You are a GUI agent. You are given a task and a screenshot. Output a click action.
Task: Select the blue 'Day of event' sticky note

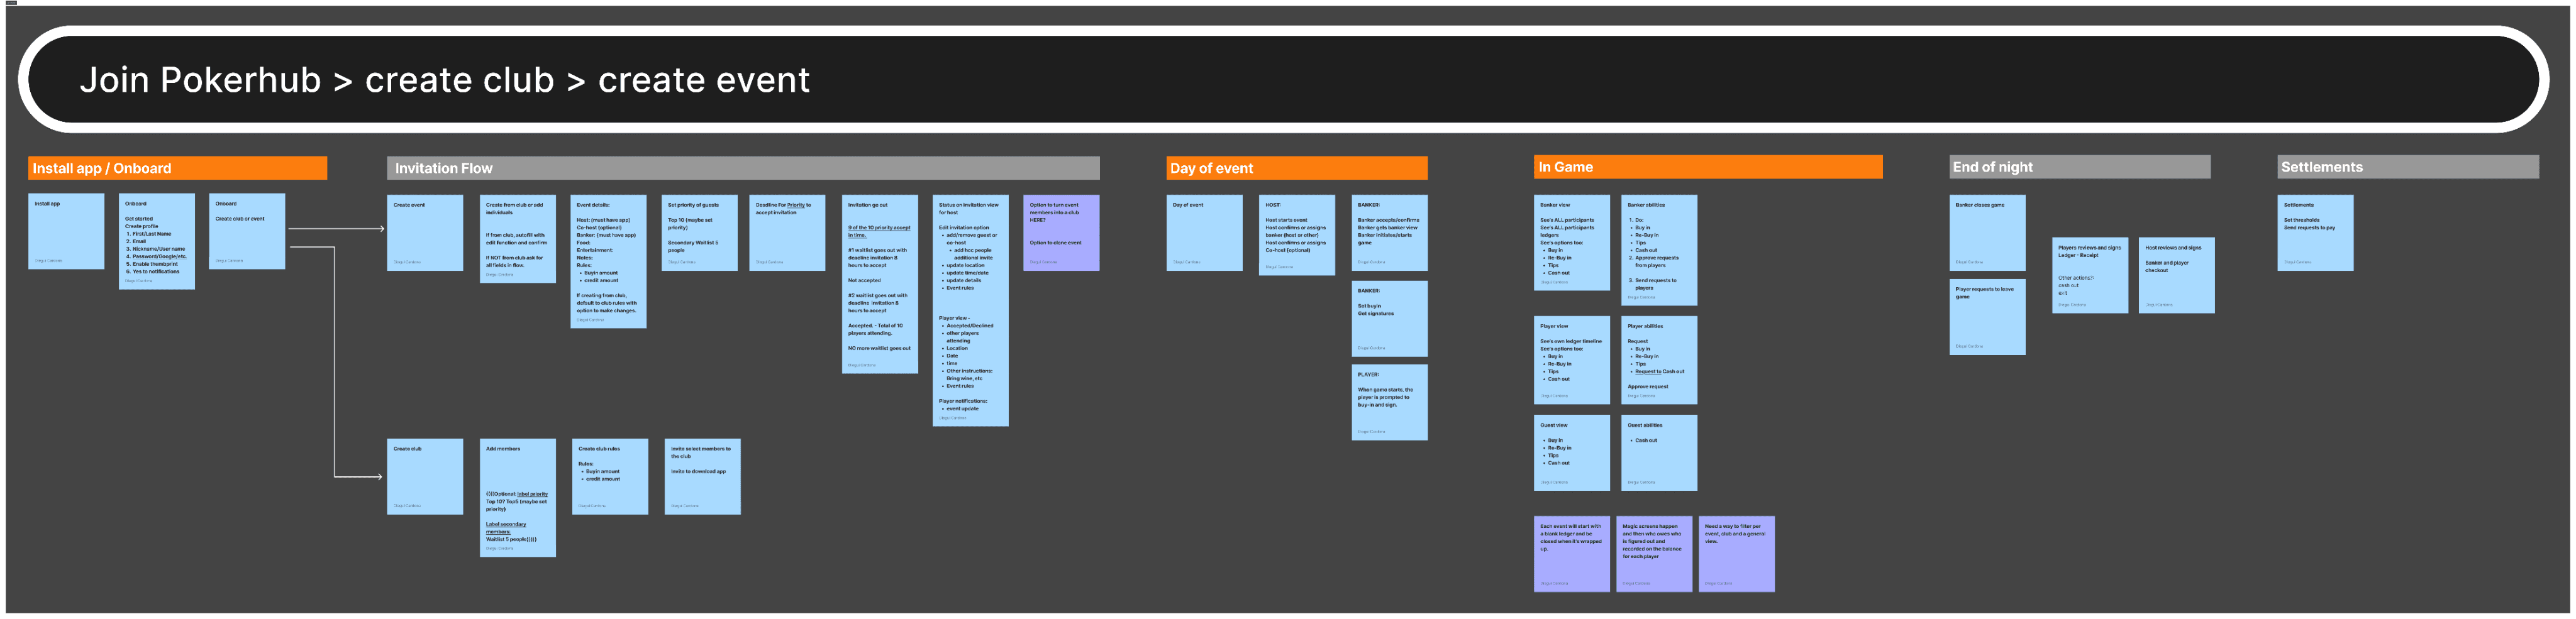(1204, 232)
